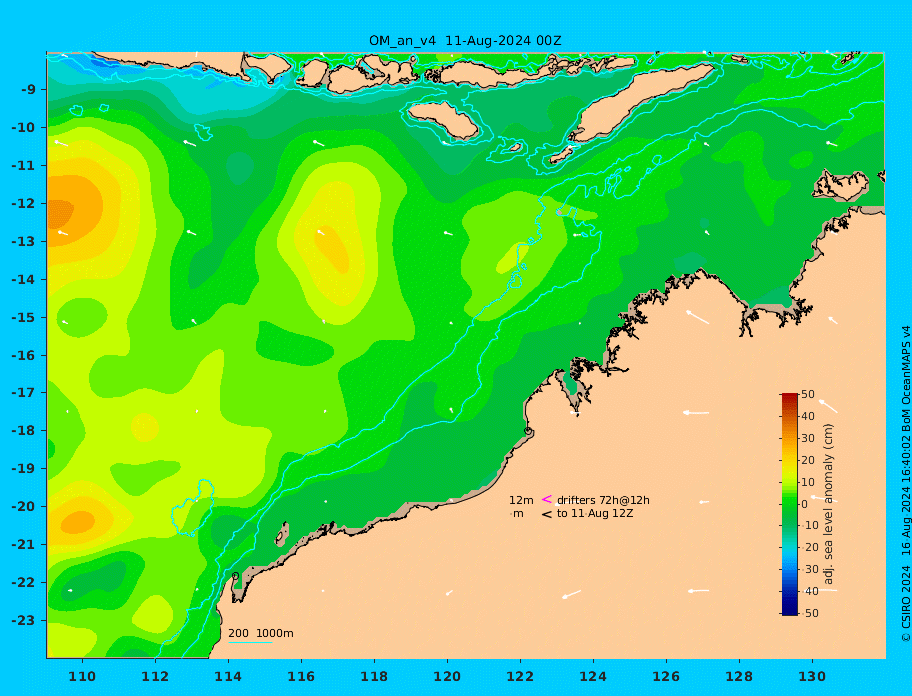Click Timor island on the map
The height and width of the screenshot is (696, 912).
[x=640, y=103]
